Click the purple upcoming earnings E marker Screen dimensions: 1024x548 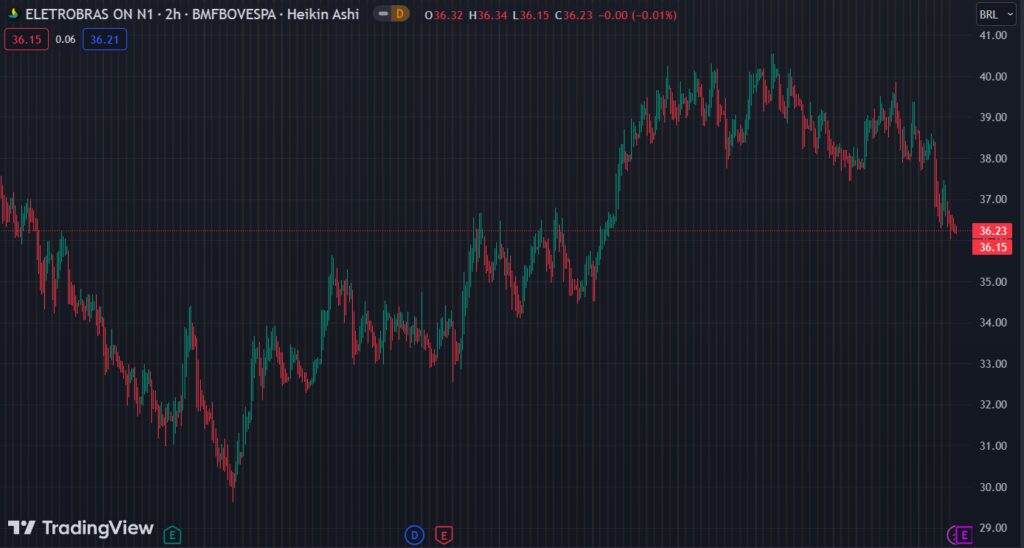click(964, 536)
